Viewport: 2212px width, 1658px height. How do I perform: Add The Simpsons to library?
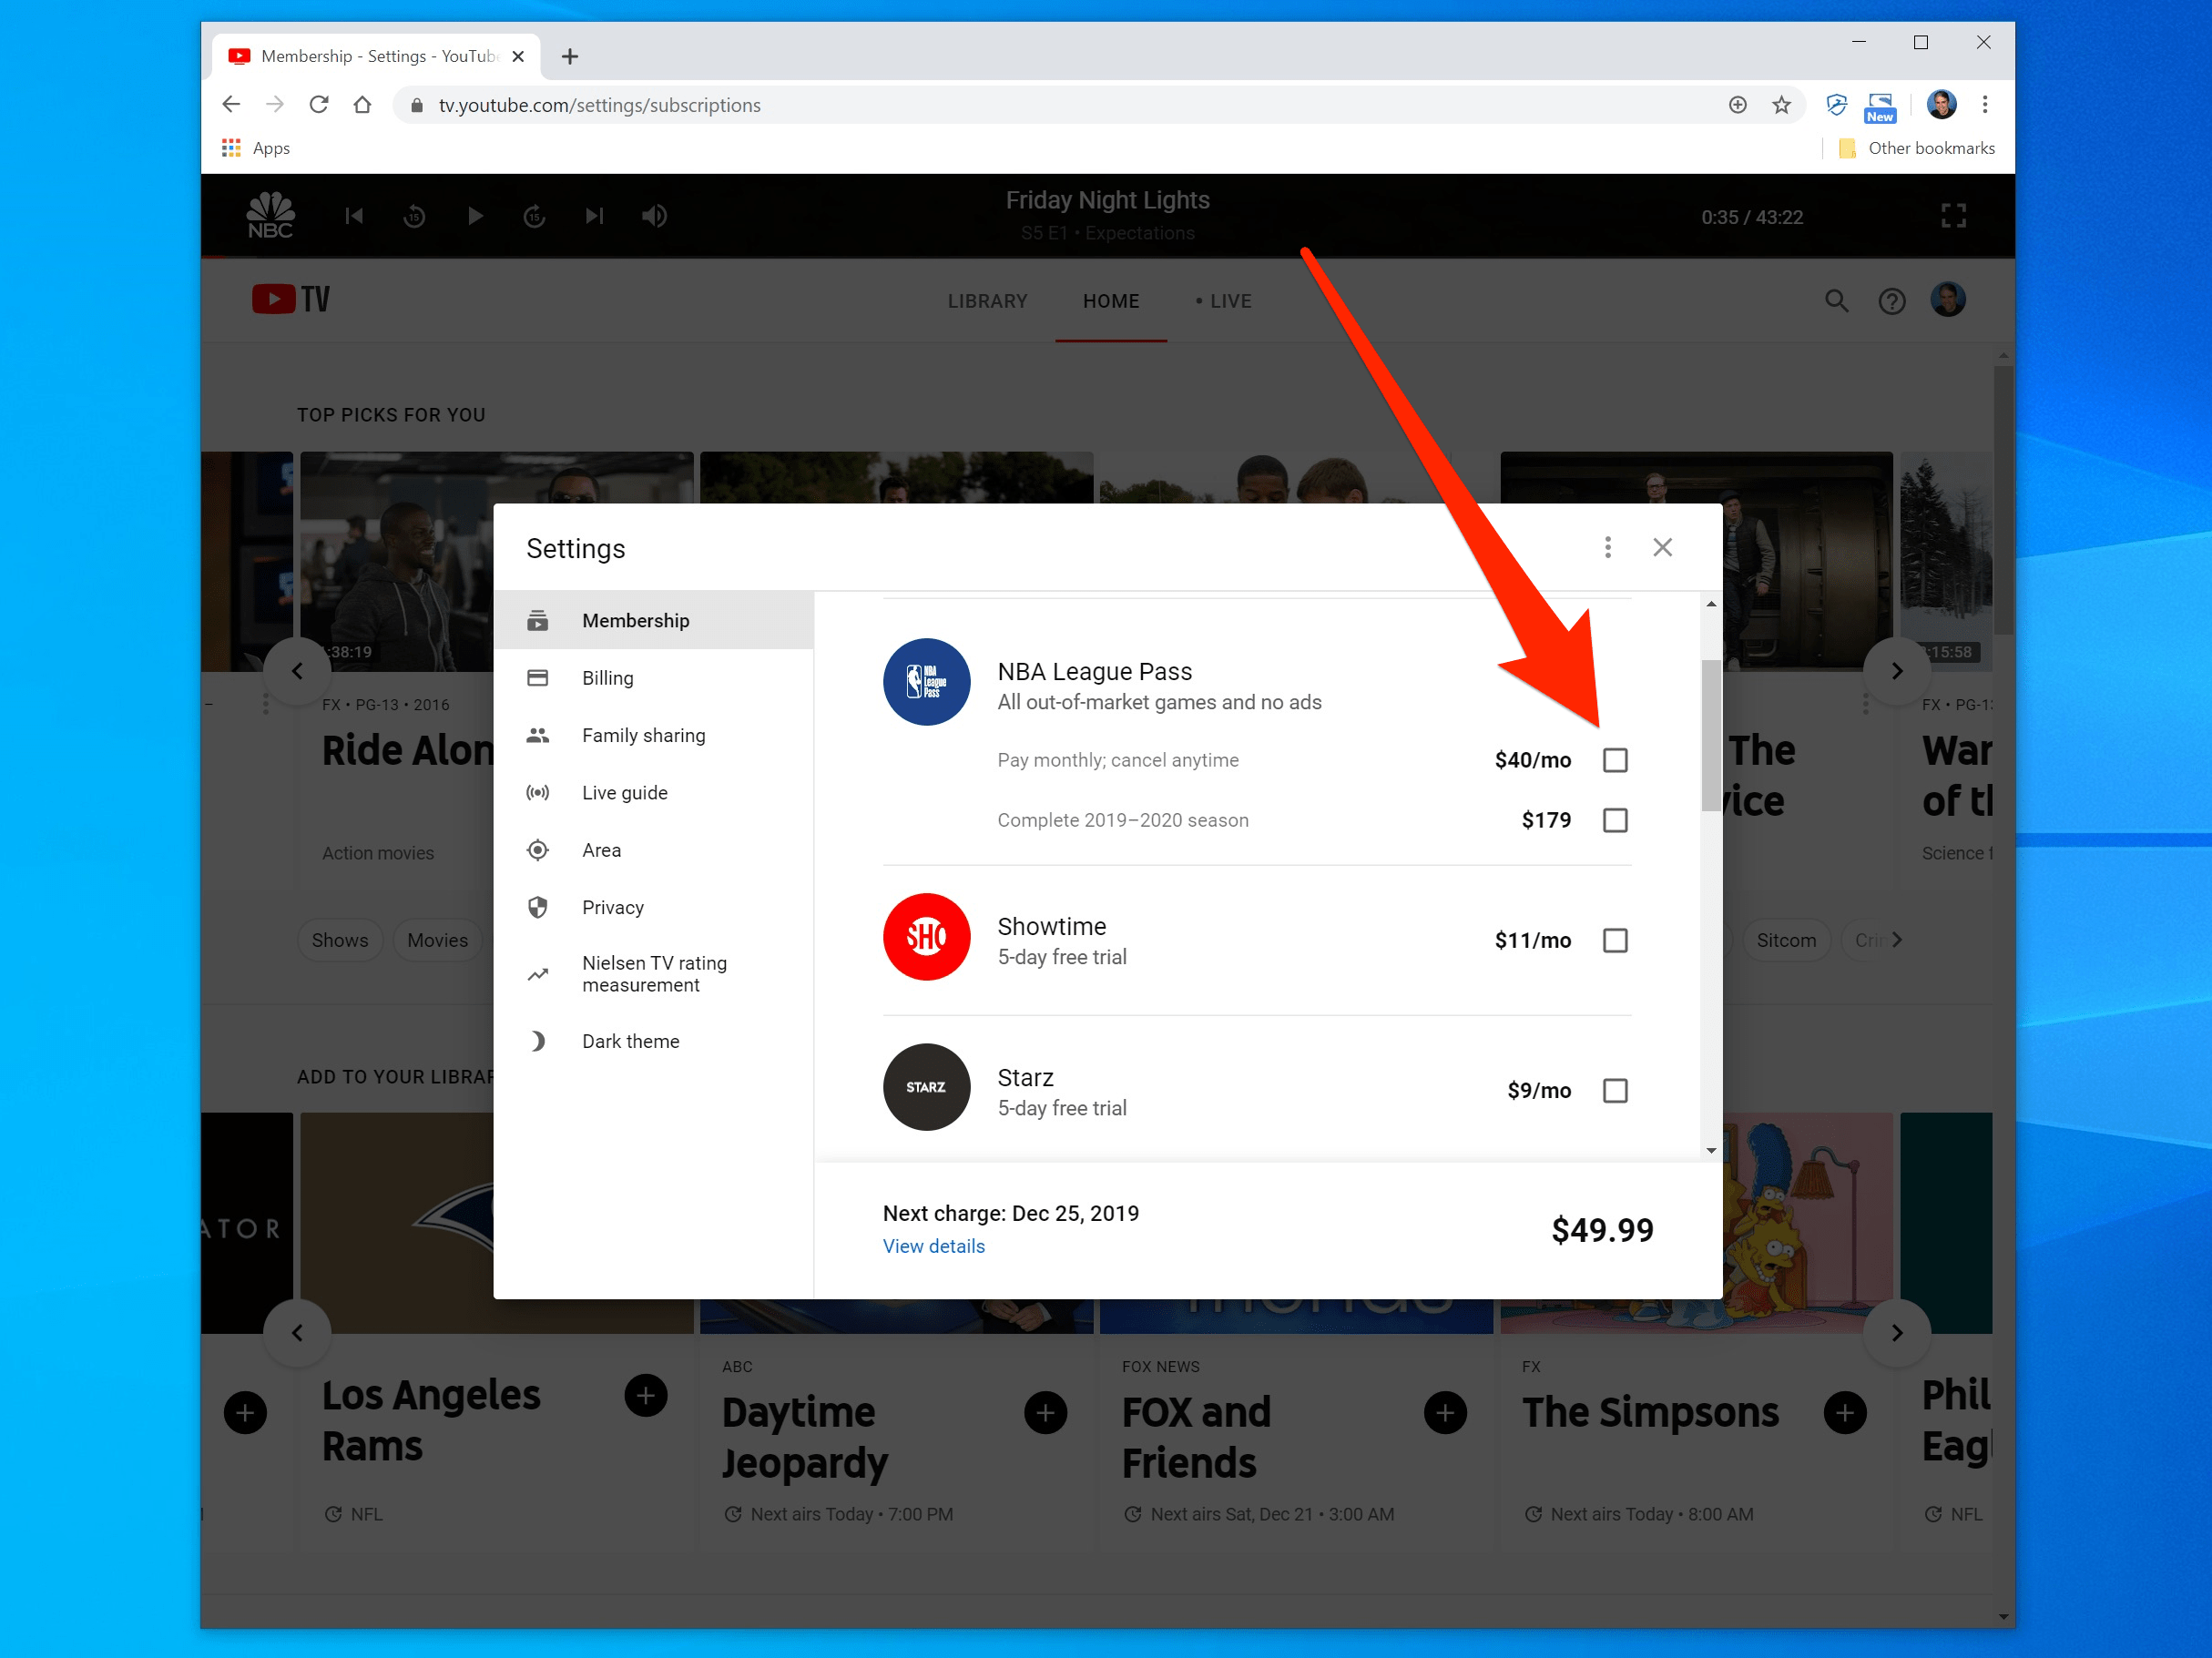pos(1844,1413)
